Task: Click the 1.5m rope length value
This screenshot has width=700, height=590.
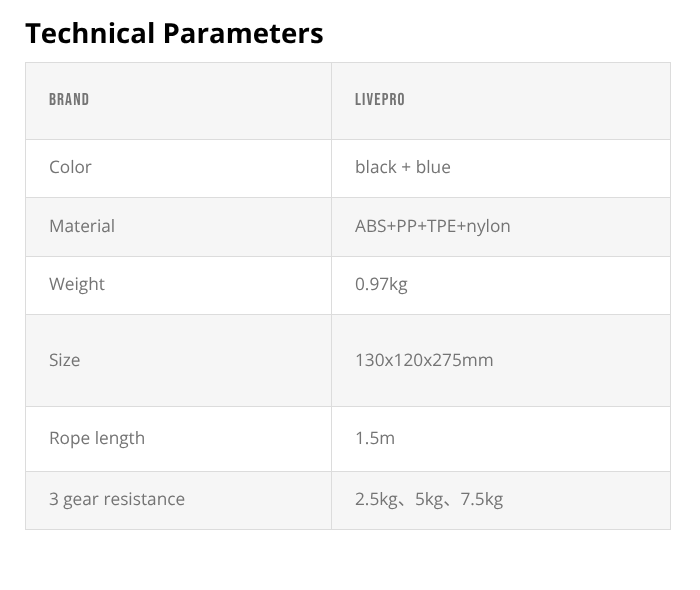Action: coord(375,438)
